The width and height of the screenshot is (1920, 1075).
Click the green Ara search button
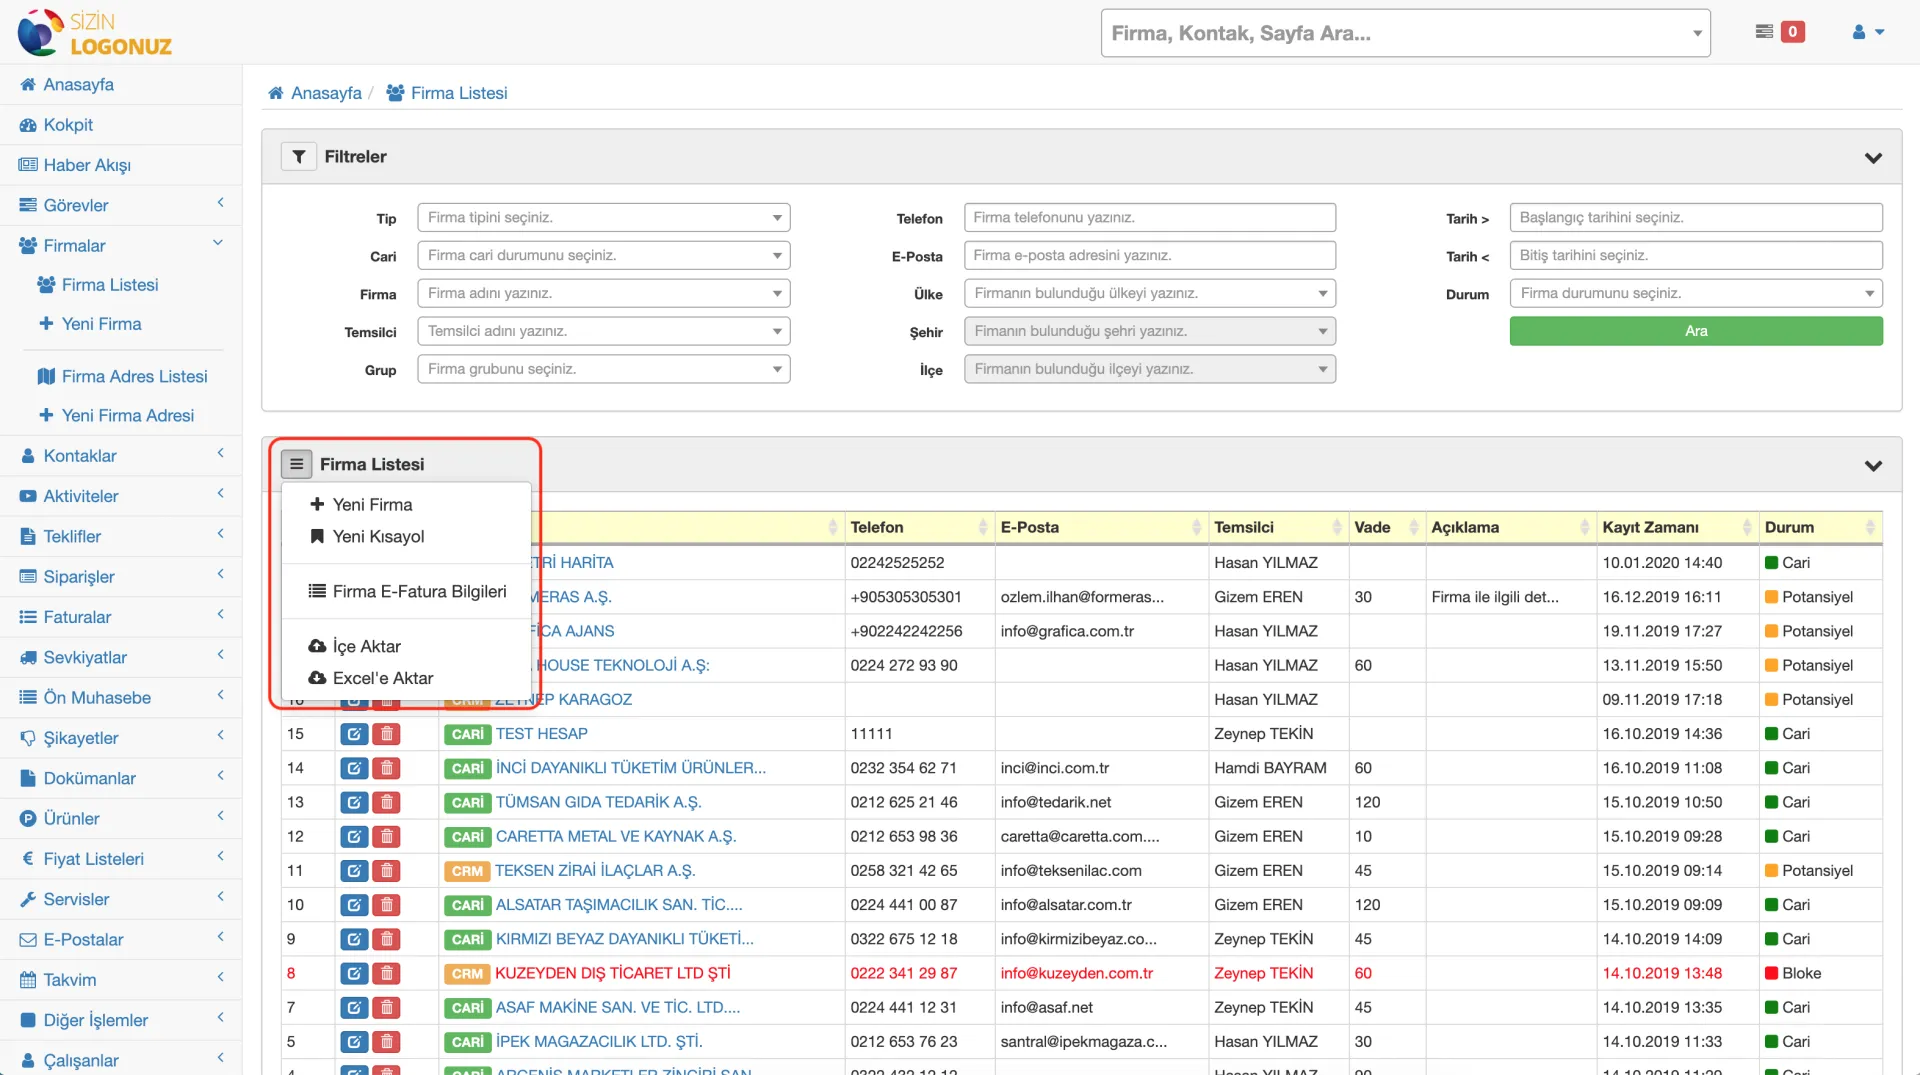(1696, 331)
